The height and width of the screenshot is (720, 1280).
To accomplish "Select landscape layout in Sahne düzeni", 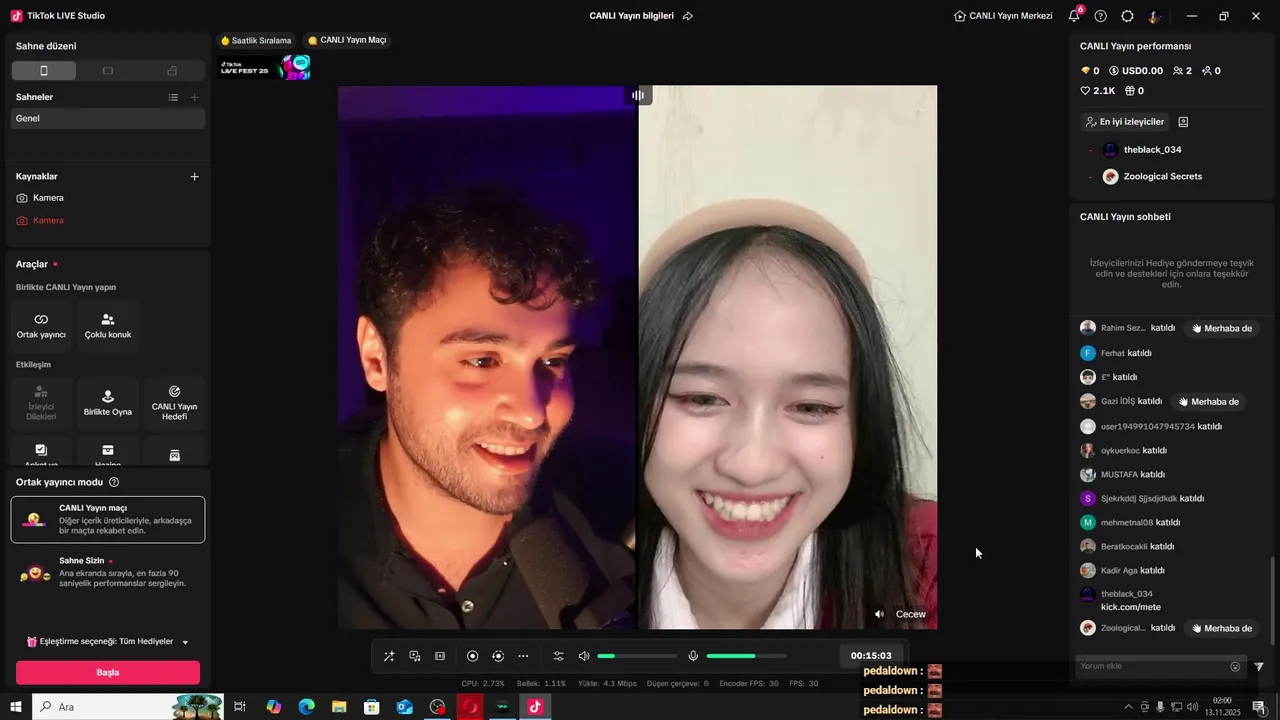I will tap(108, 71).
